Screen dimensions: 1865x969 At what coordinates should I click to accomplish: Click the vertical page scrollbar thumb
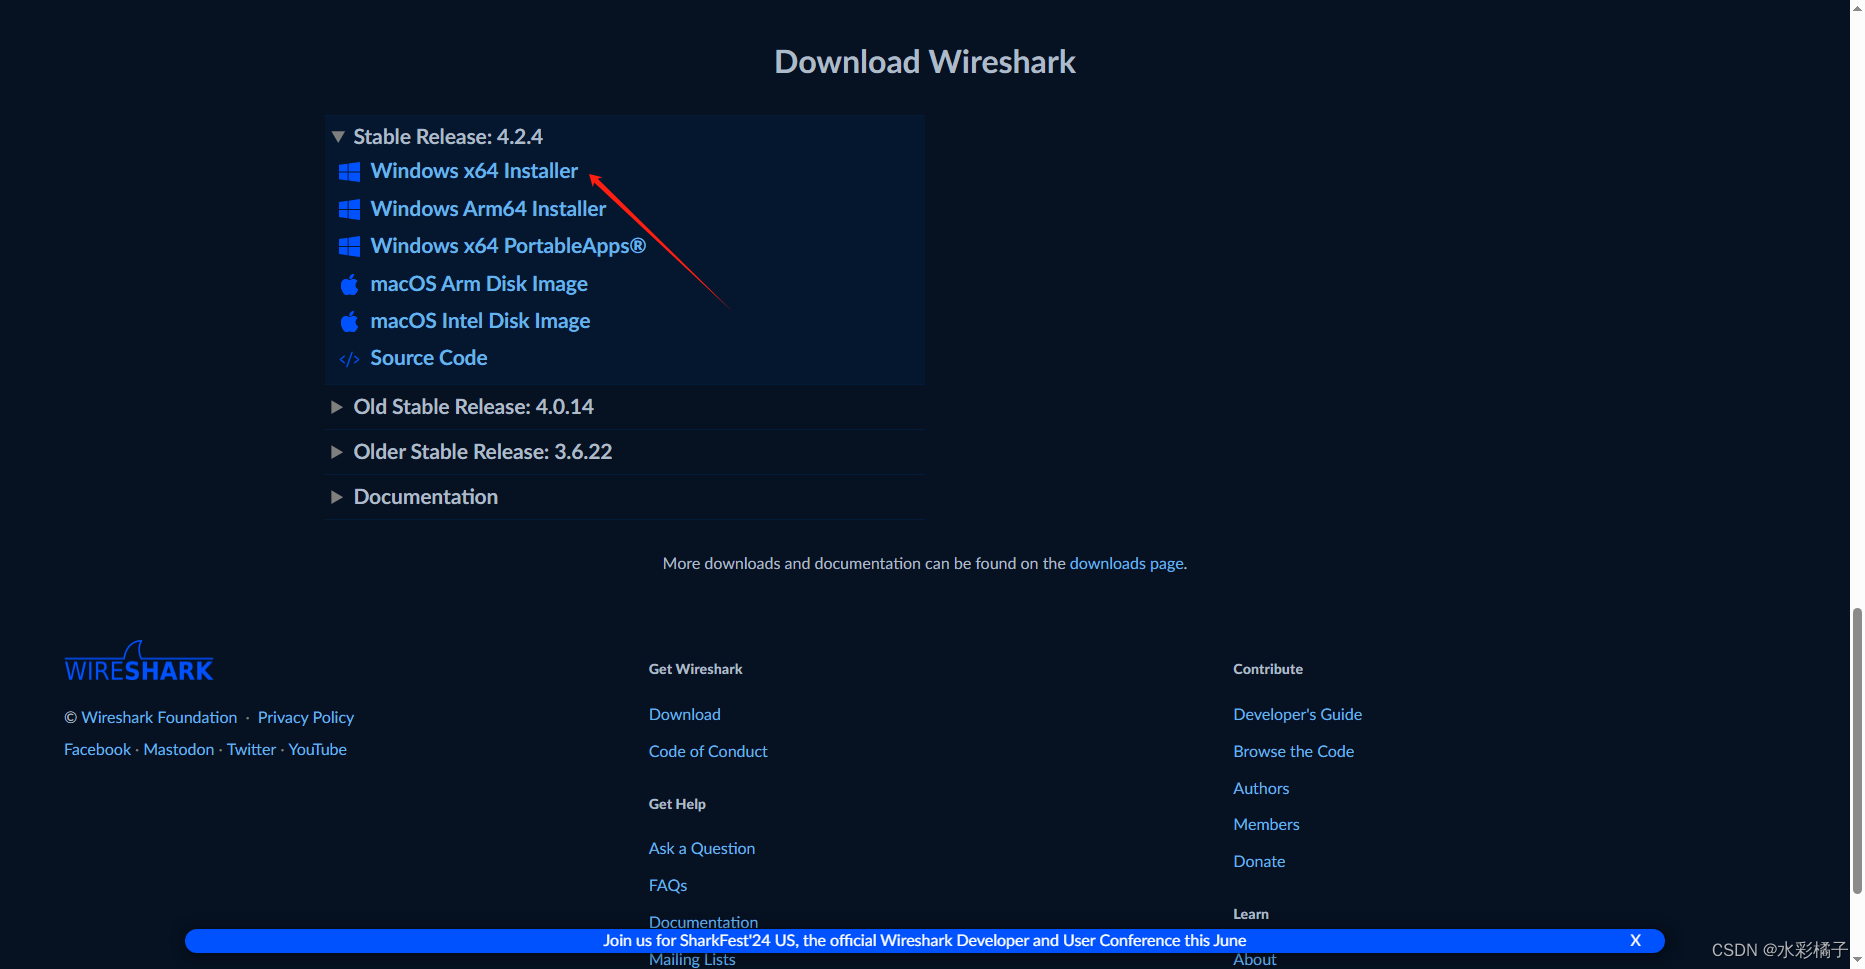click(1857, 750)
